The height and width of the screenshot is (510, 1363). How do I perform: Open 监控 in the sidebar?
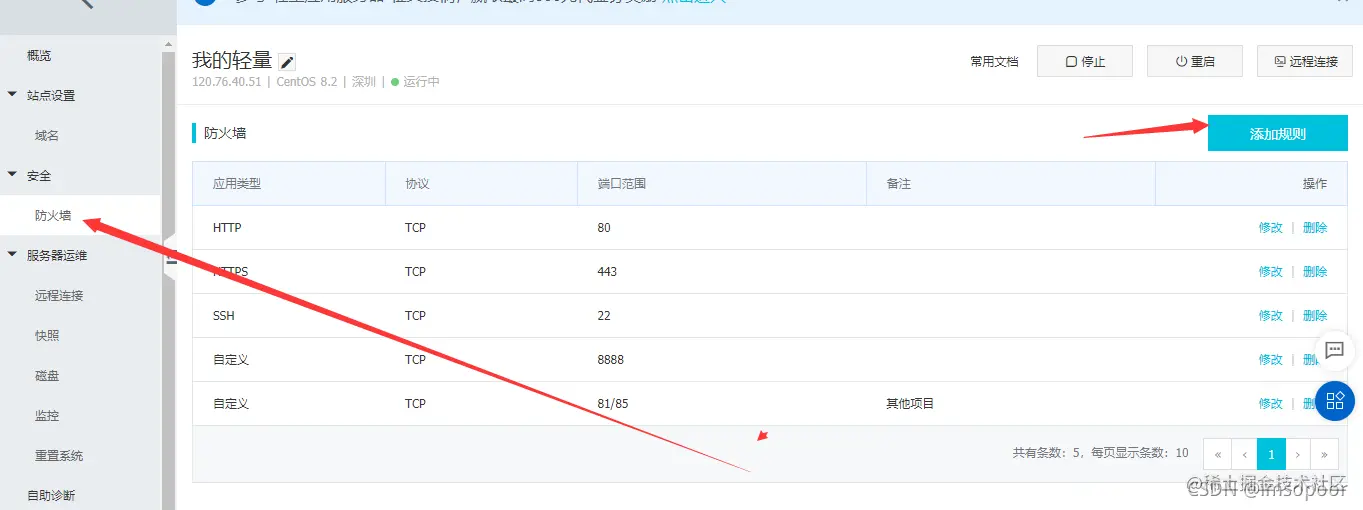(47, 415)
